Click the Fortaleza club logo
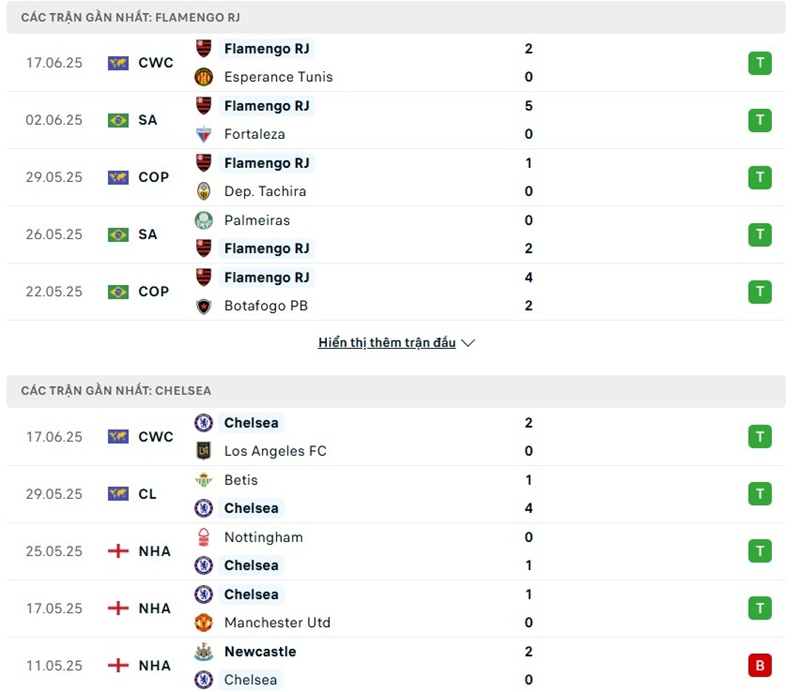This screenshot has width=800, height=692. pos(204,134)
